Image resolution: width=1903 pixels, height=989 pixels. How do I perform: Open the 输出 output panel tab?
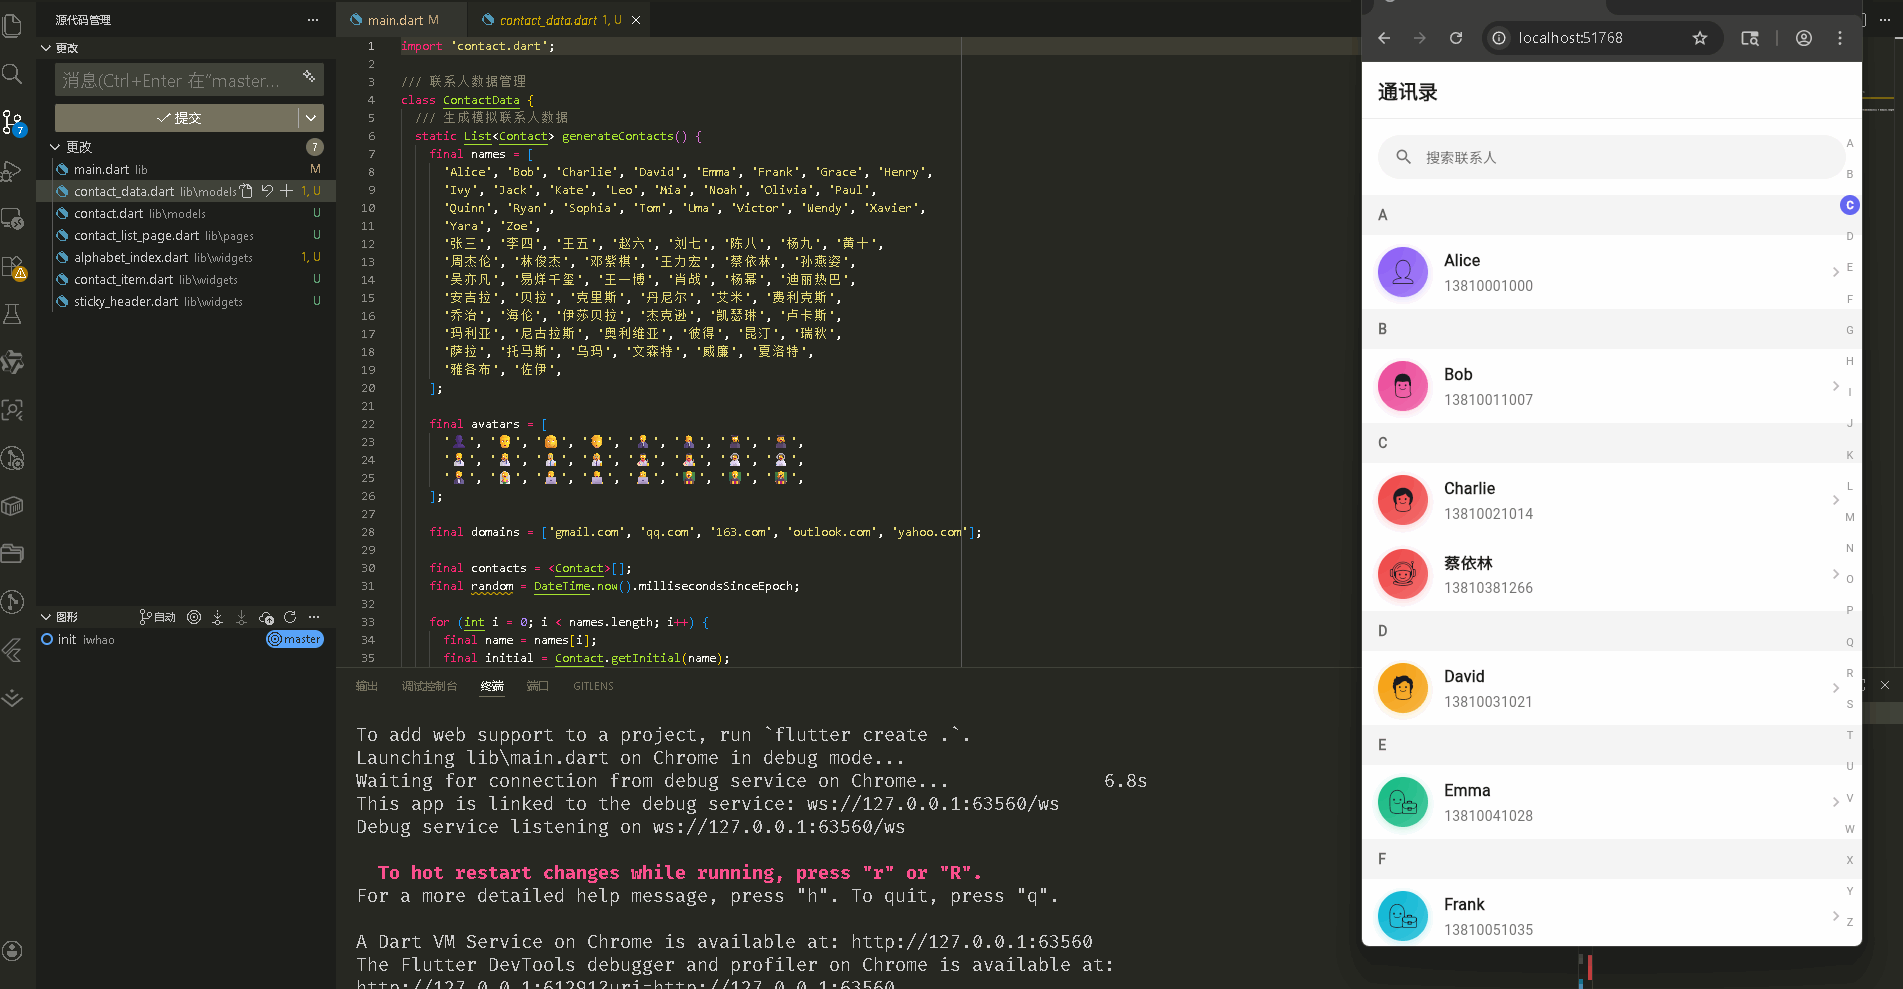point(367,686)
